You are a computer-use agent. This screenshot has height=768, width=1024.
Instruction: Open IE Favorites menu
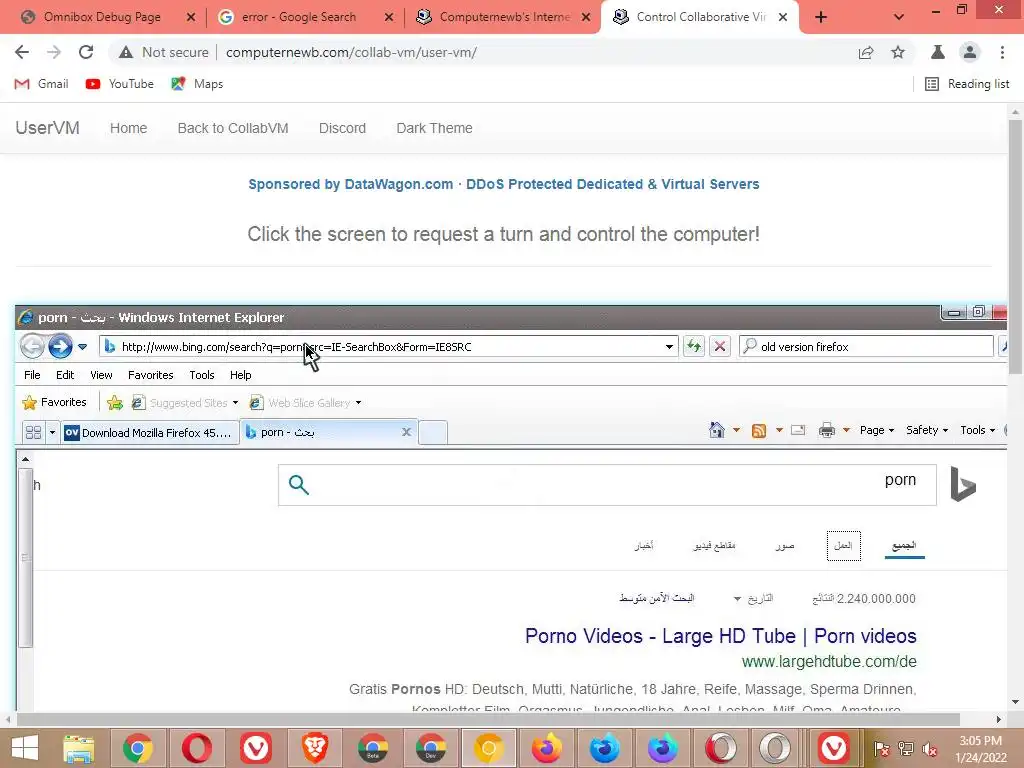(x=151, y=375)
